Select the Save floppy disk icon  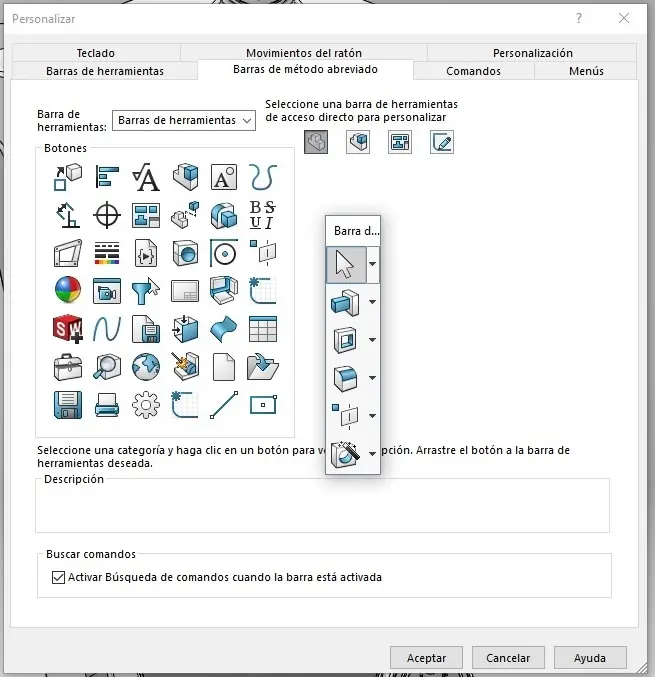point(68,405)
